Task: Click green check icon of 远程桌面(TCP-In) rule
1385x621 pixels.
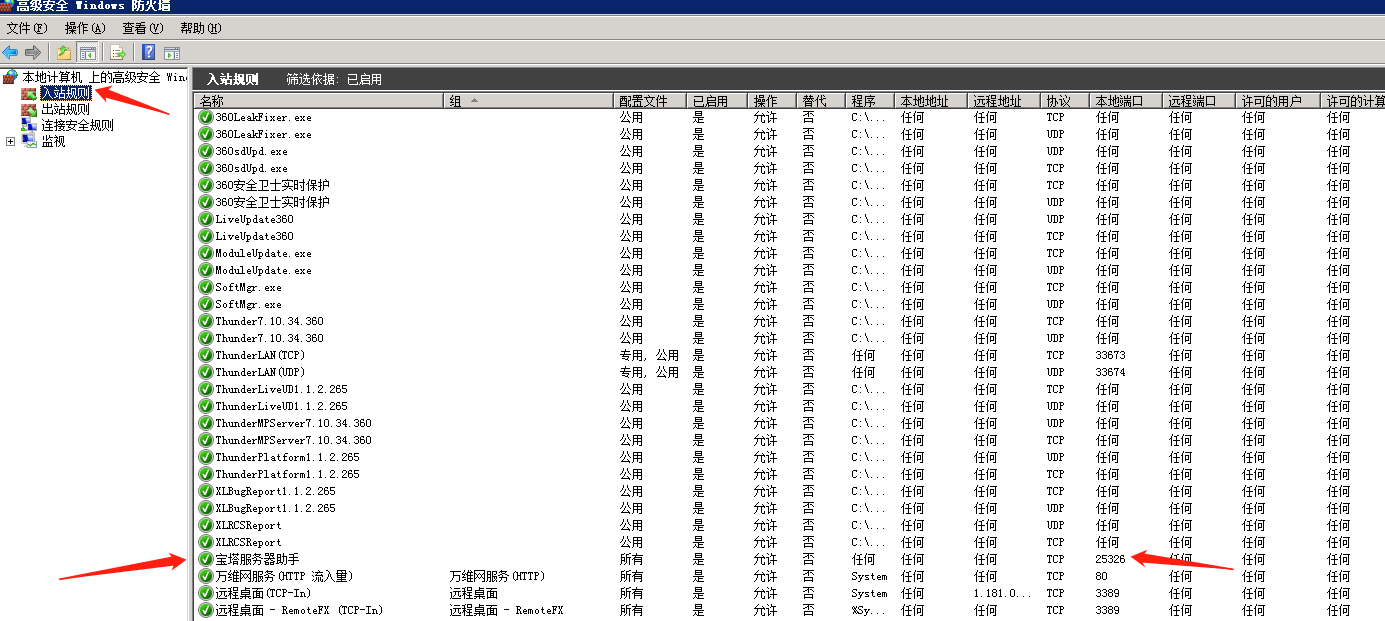Action: (x=206, y=593)
